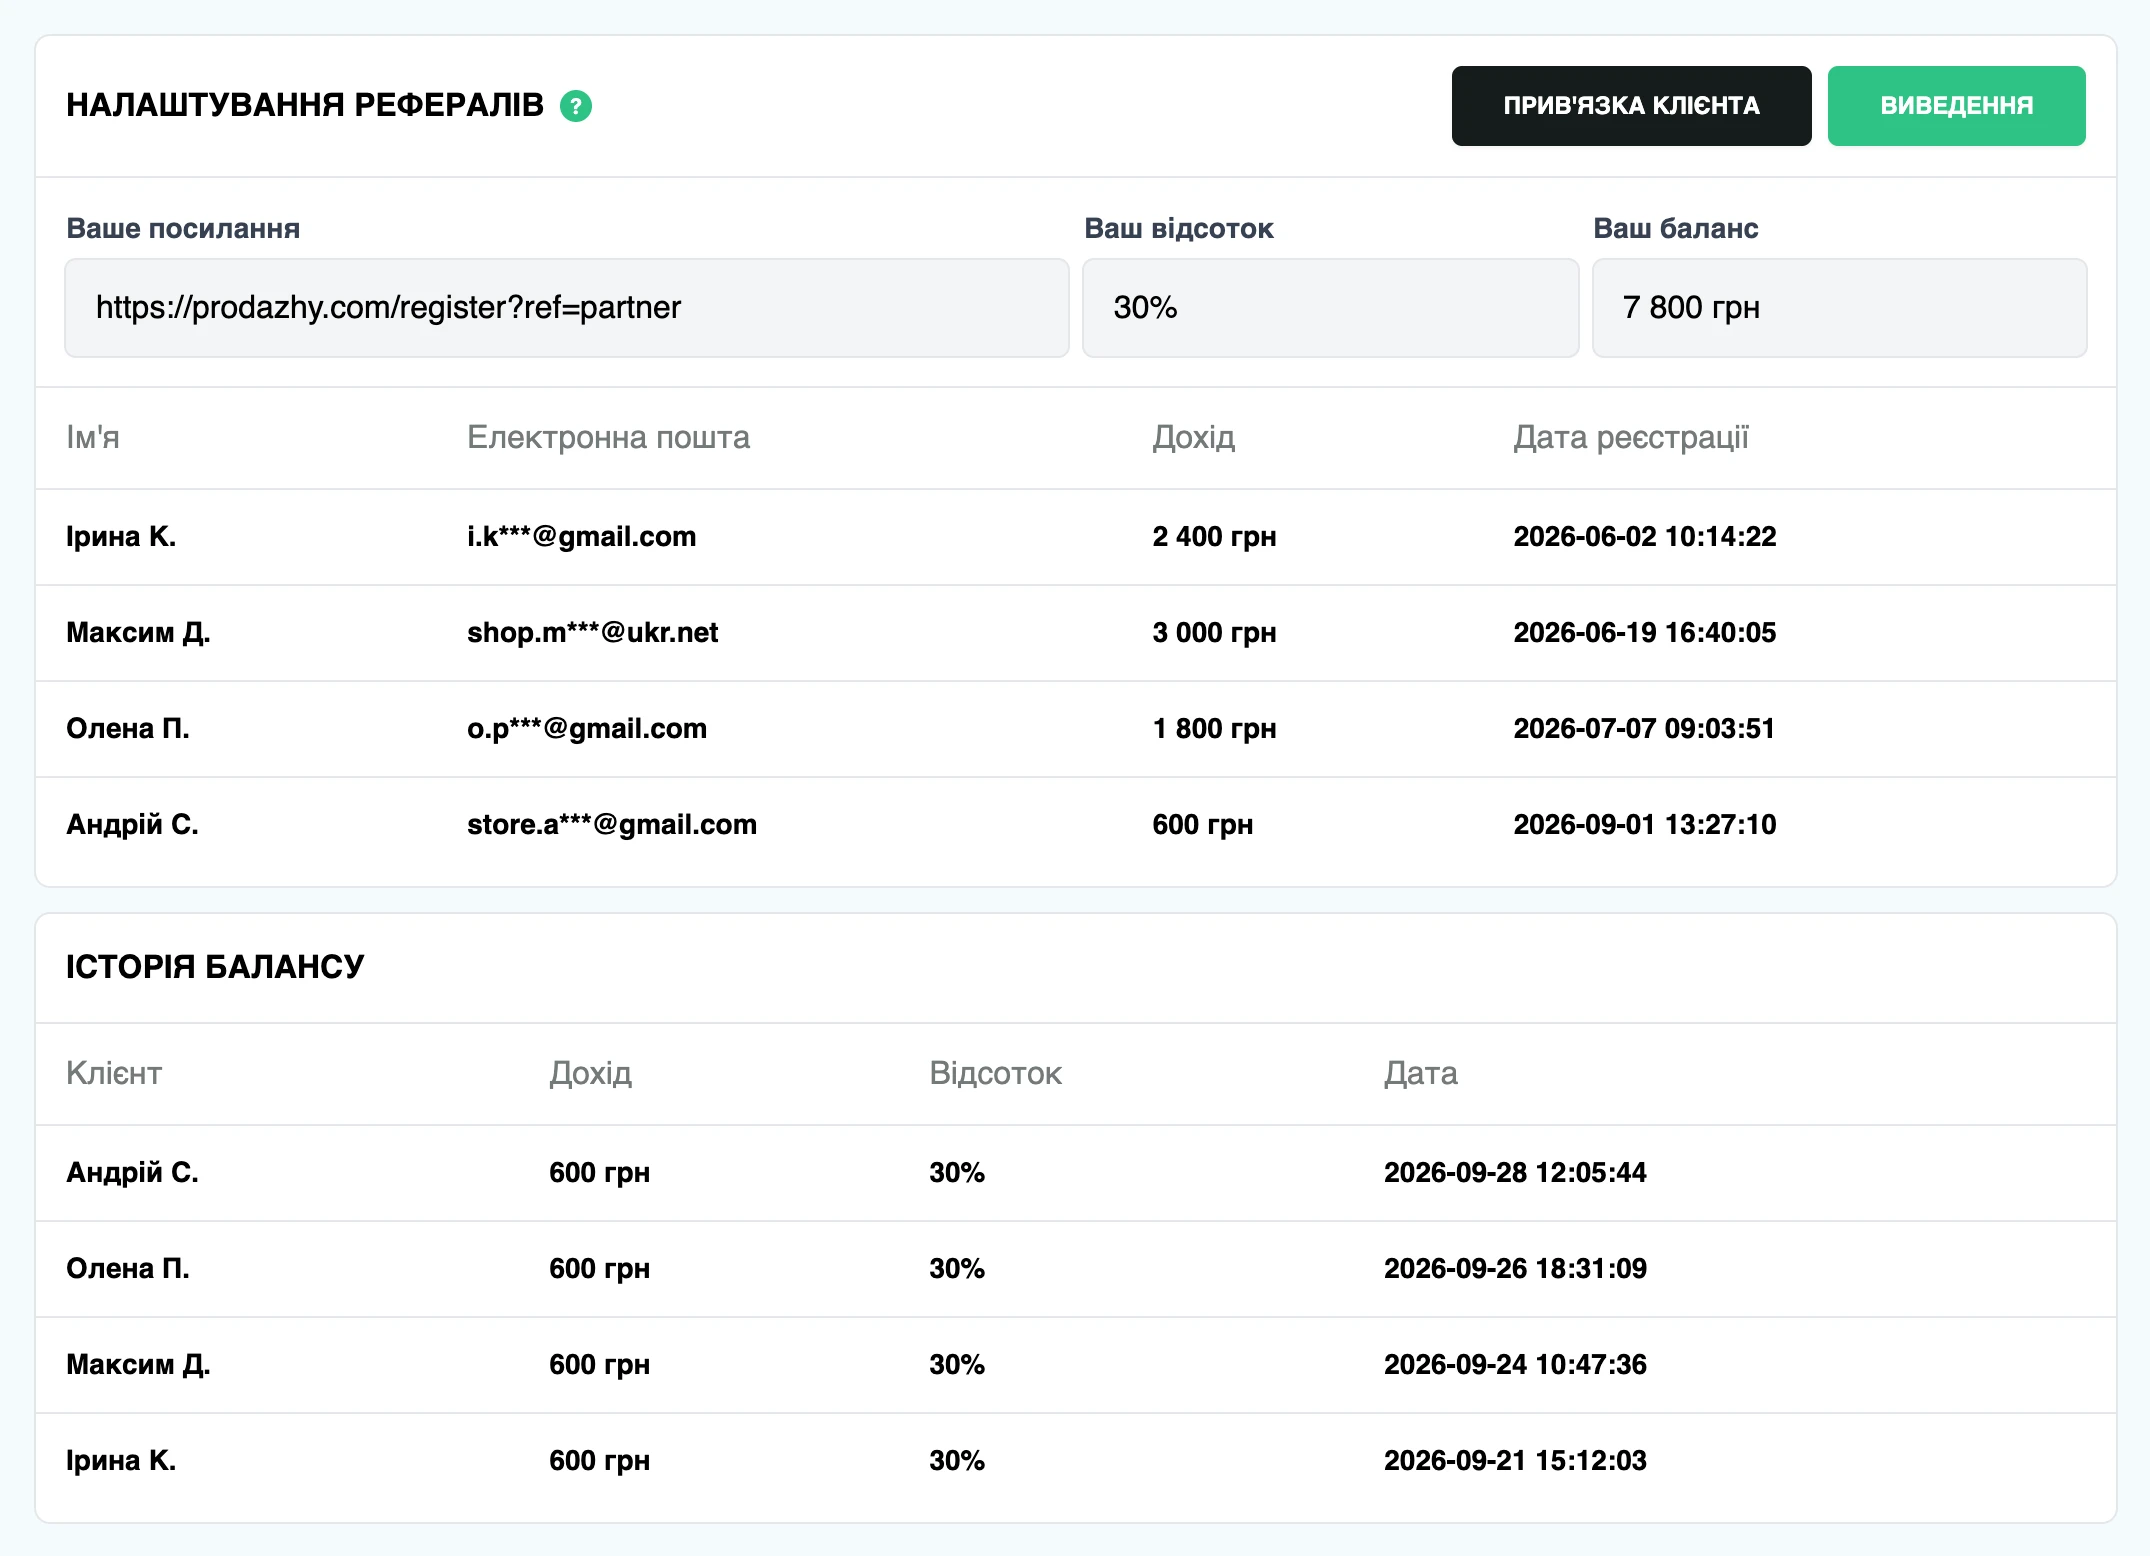
Task: Click the green ВИВЕДЕННЯ button
Action: pyautogui.click(x=1956, y=106)
